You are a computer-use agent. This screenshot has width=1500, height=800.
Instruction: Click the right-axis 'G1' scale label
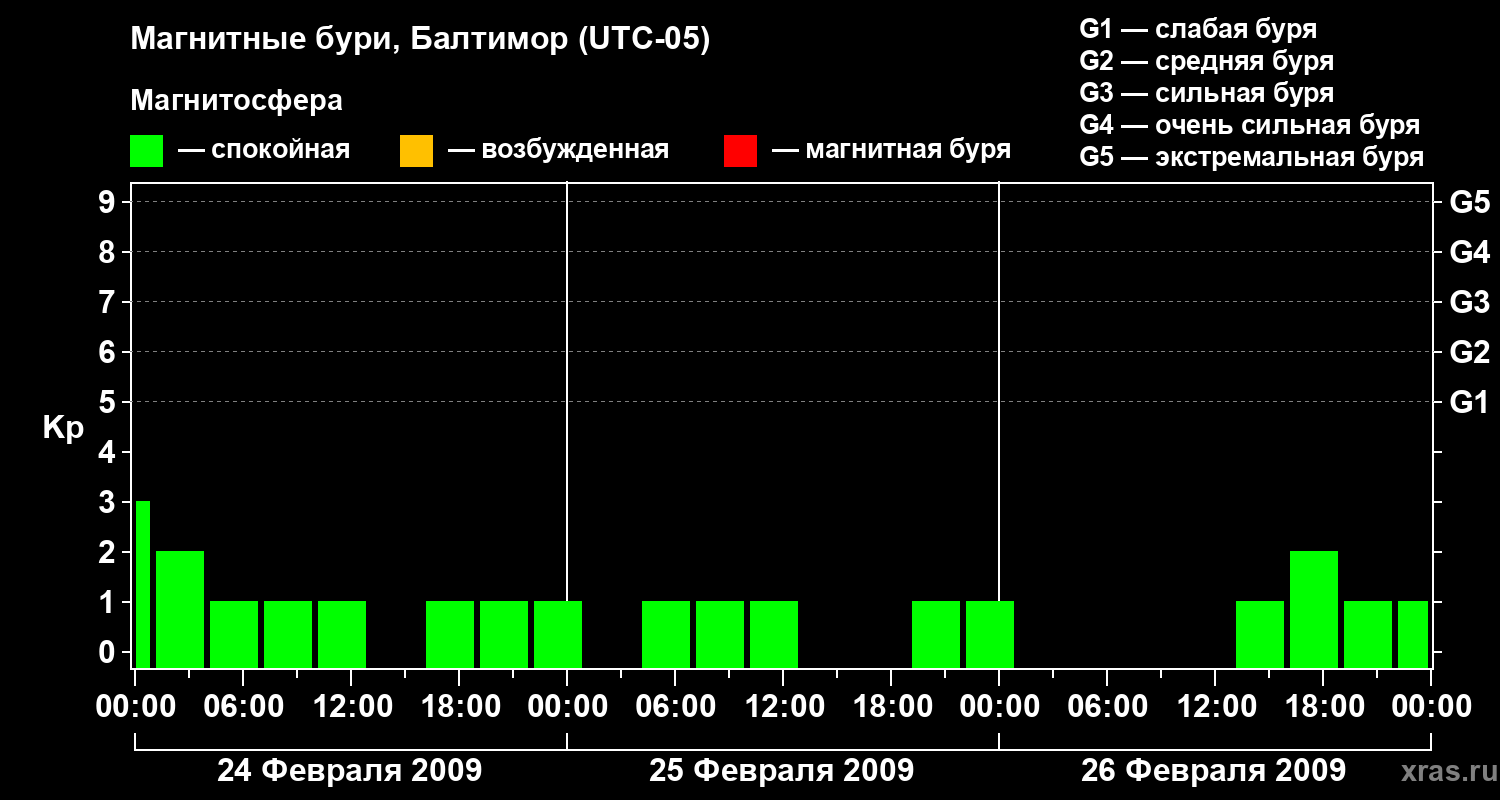point(1470,402)
